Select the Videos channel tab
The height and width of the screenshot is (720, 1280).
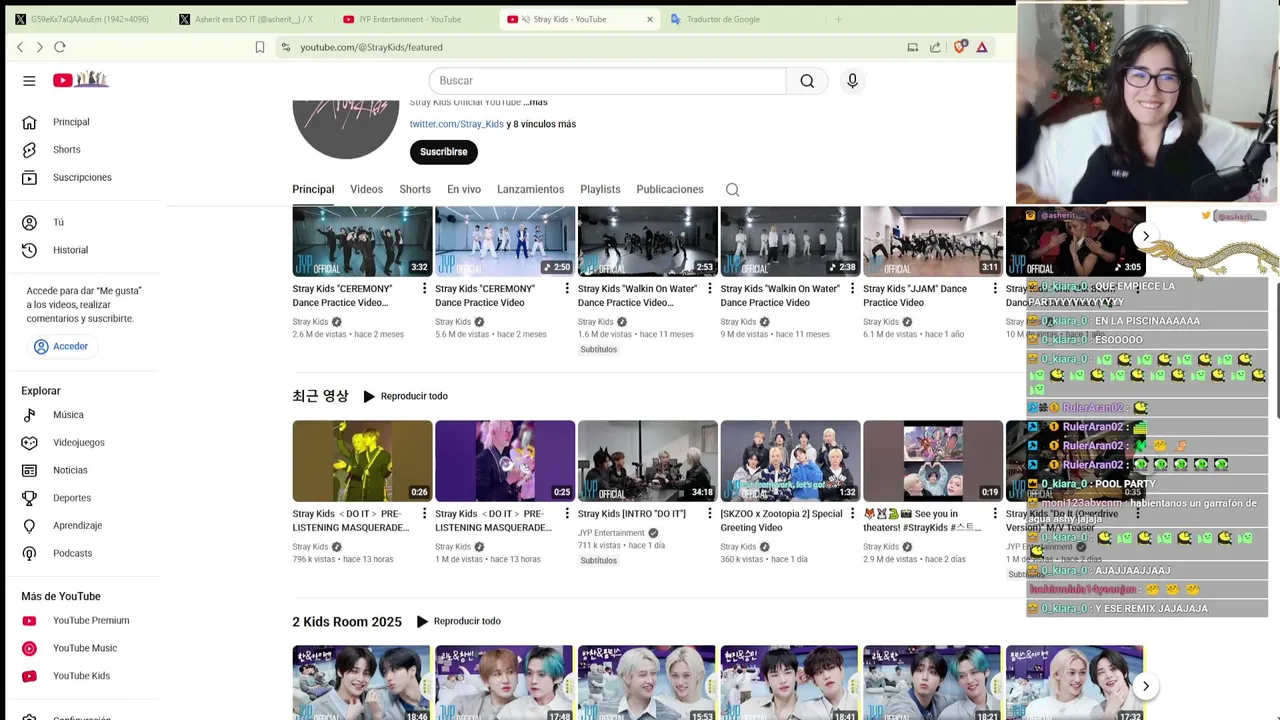pyautogui.click(x=366, y=189)
